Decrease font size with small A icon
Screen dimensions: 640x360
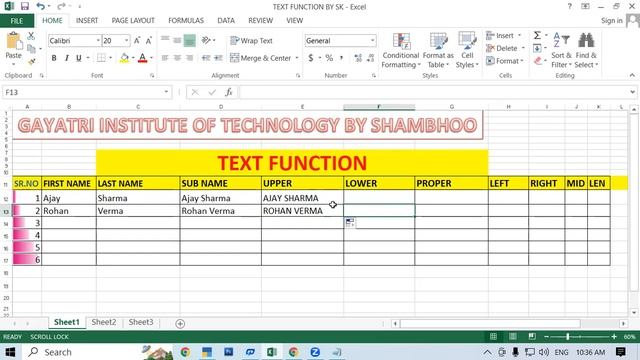[x=149, y=41]
